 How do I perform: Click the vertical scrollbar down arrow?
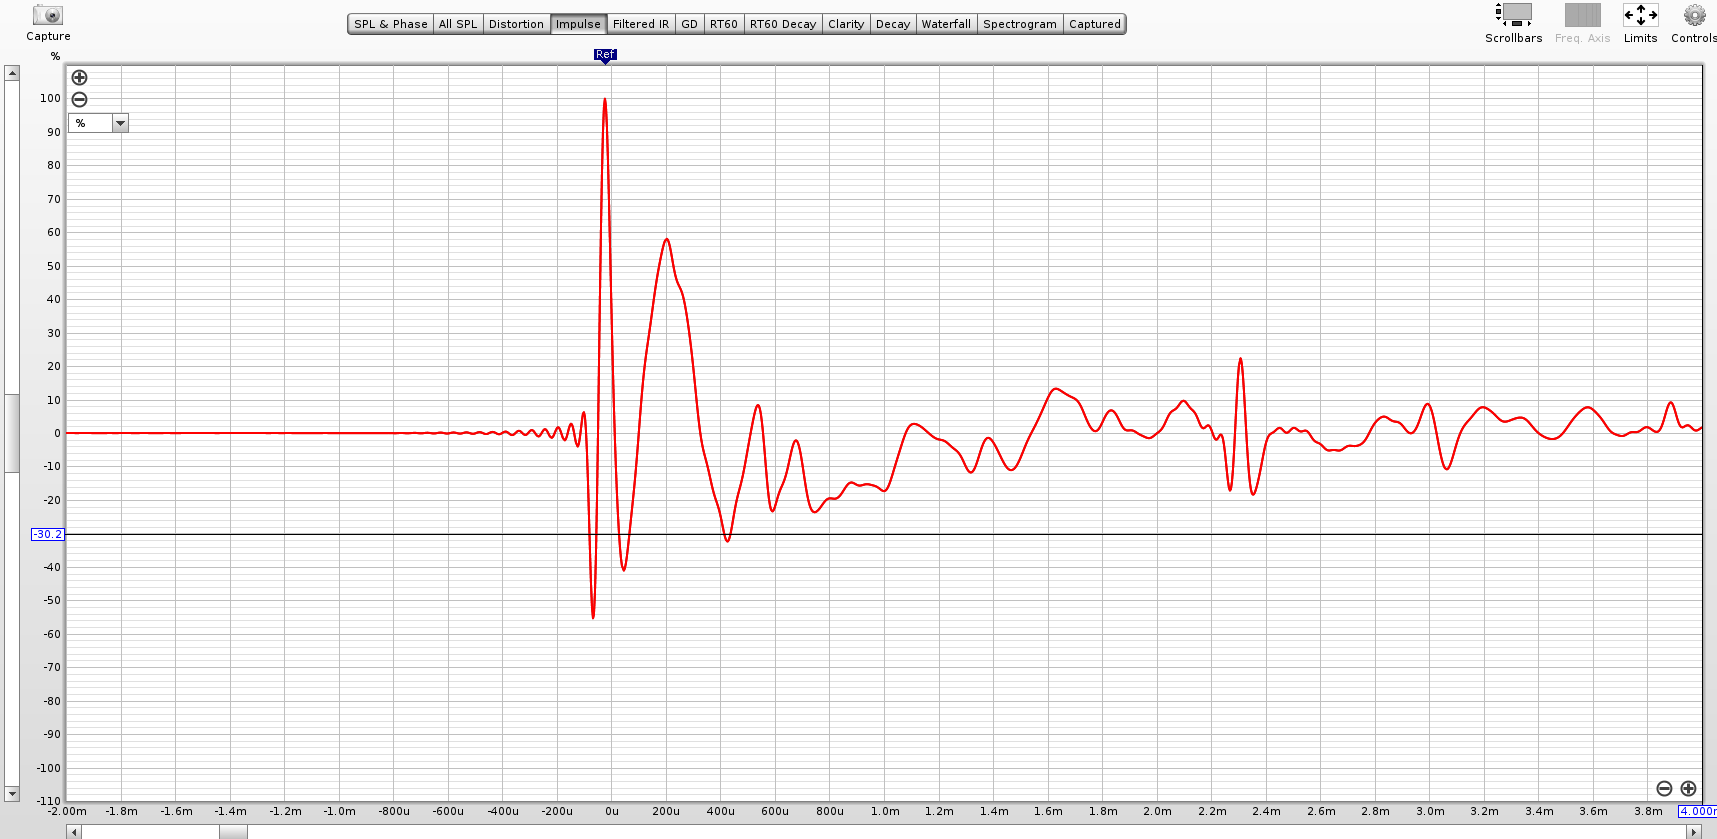pos(12,794)
